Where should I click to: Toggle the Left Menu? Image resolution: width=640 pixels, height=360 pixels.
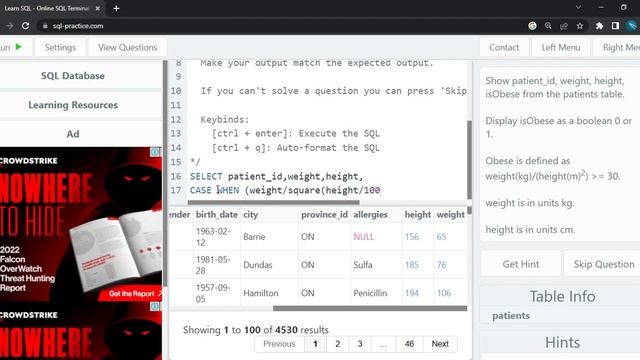tap(561, 47)
